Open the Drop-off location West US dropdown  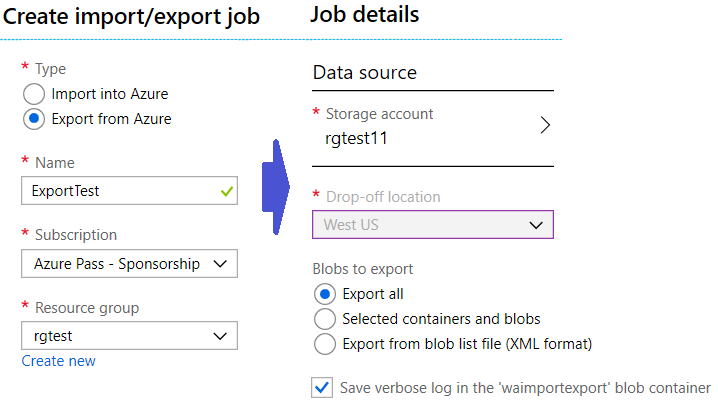coord(433,224)
